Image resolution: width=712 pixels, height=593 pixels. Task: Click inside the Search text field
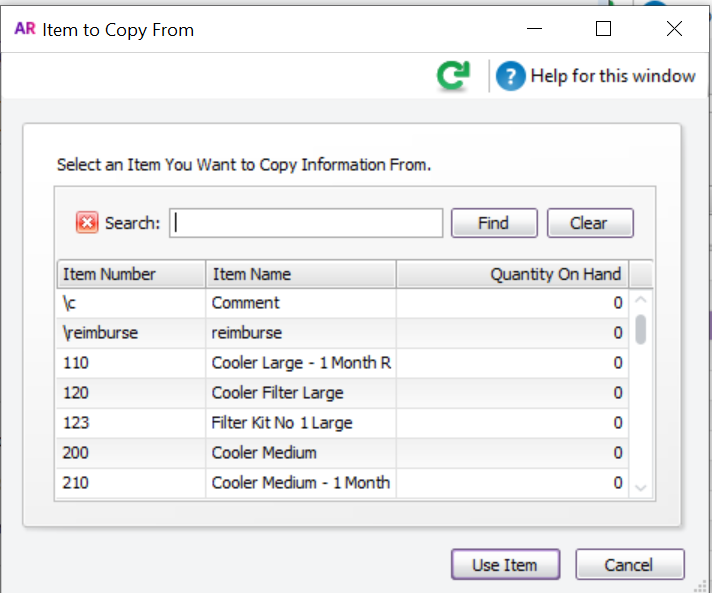tap(306, 223)
